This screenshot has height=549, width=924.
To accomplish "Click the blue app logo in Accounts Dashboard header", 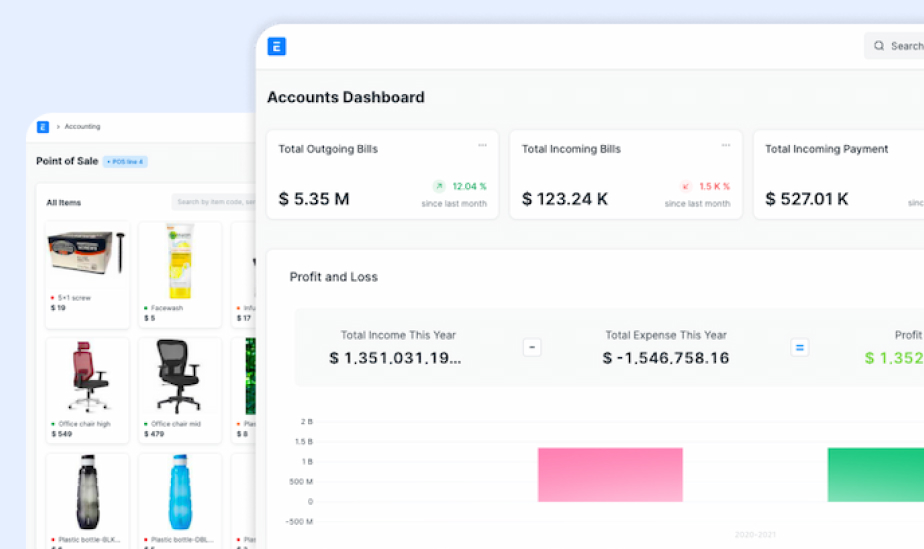I will tap(276, 46).
